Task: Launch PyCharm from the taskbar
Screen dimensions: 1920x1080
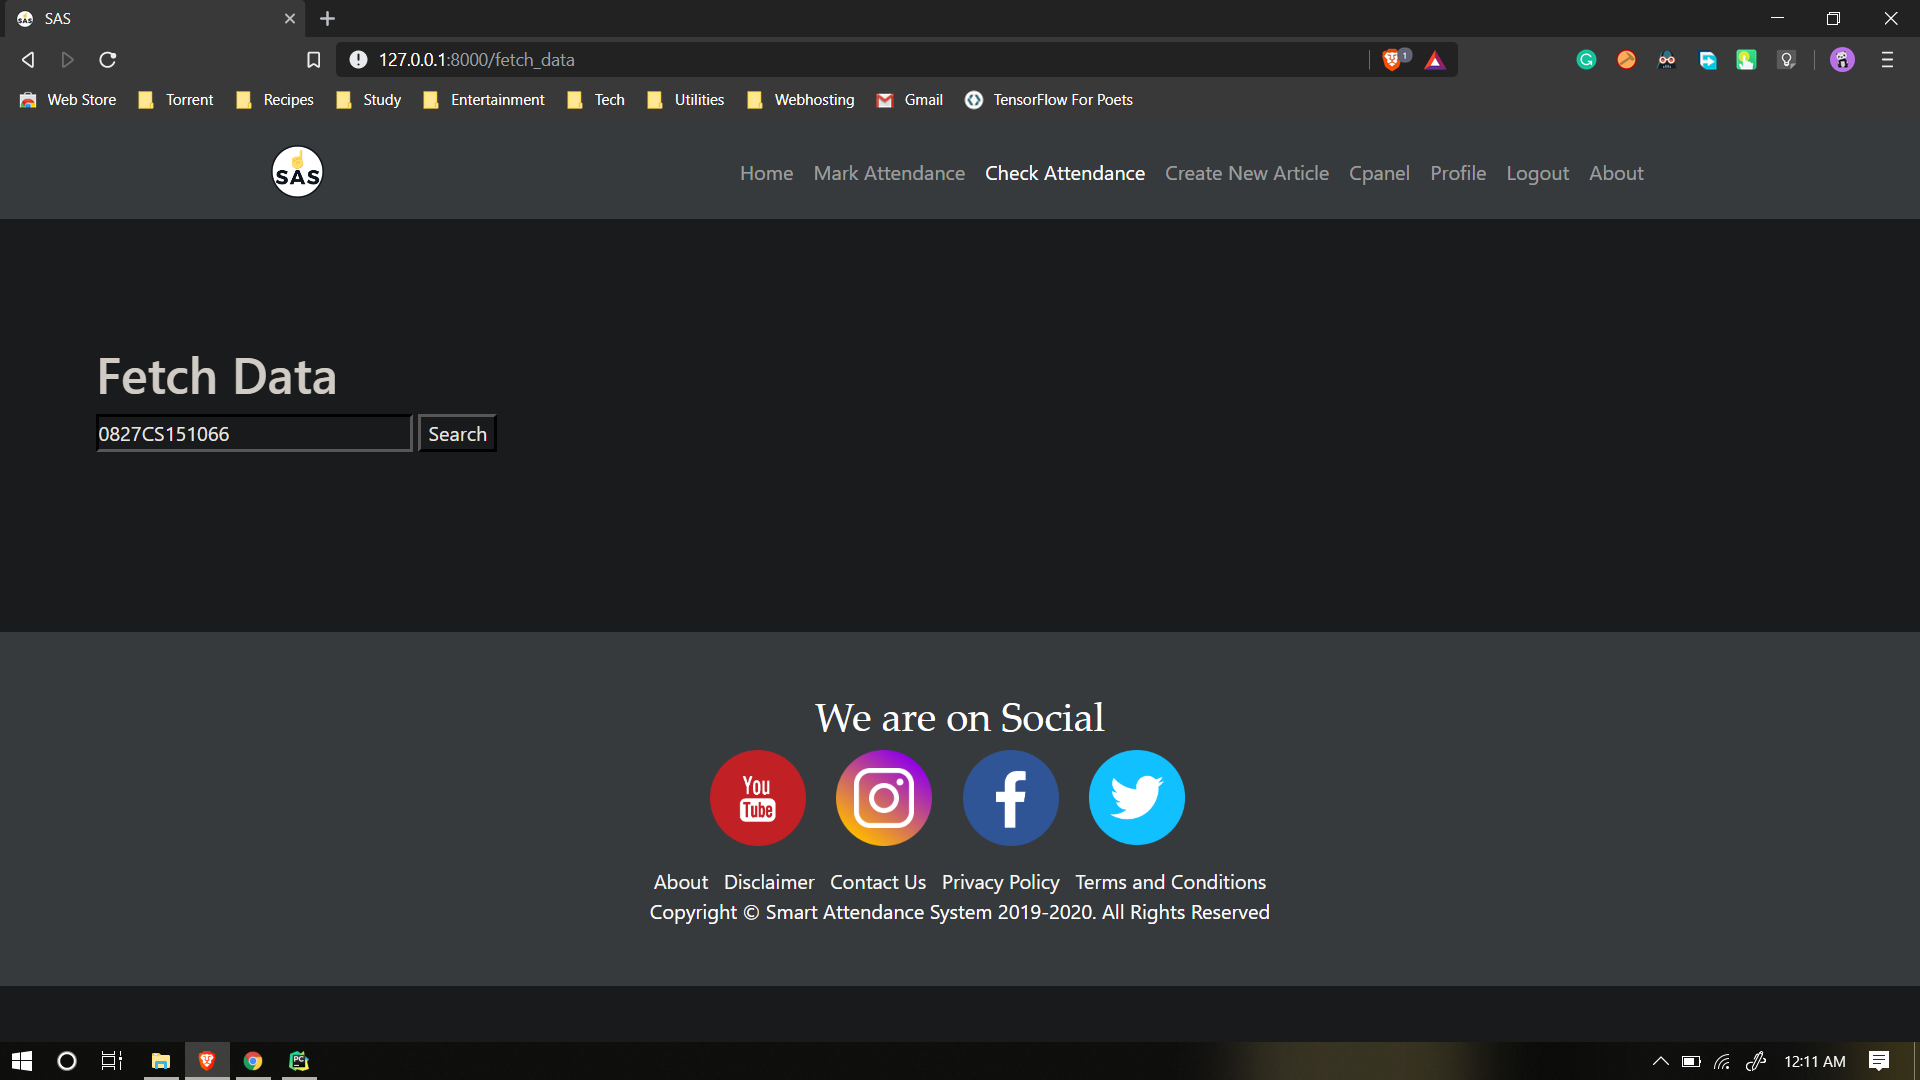Action: [299, 1061]
